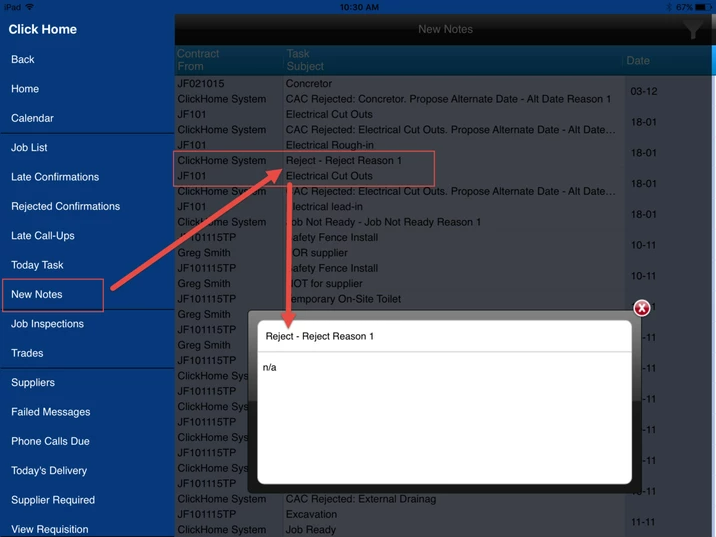Viewport: 716px width, 537px height.
Task: Open View Requisition menu item
Action: click(50, 529)
